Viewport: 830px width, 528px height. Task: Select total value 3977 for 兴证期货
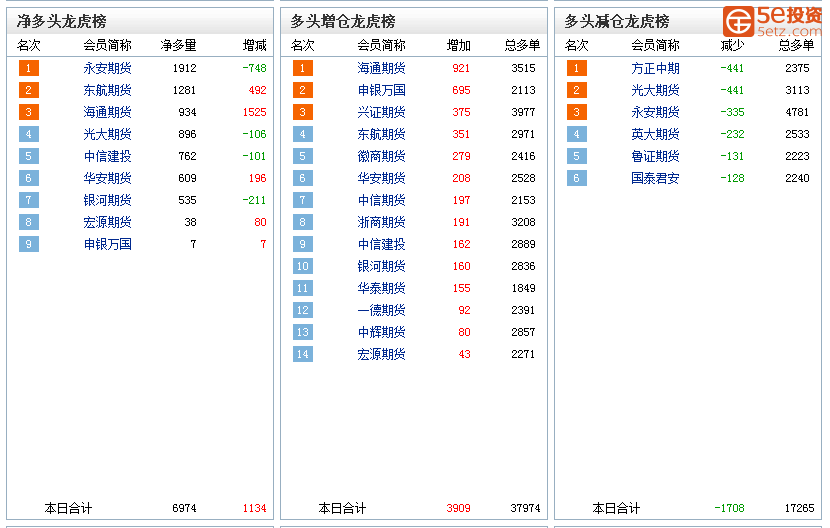click(x=524, y=112)
